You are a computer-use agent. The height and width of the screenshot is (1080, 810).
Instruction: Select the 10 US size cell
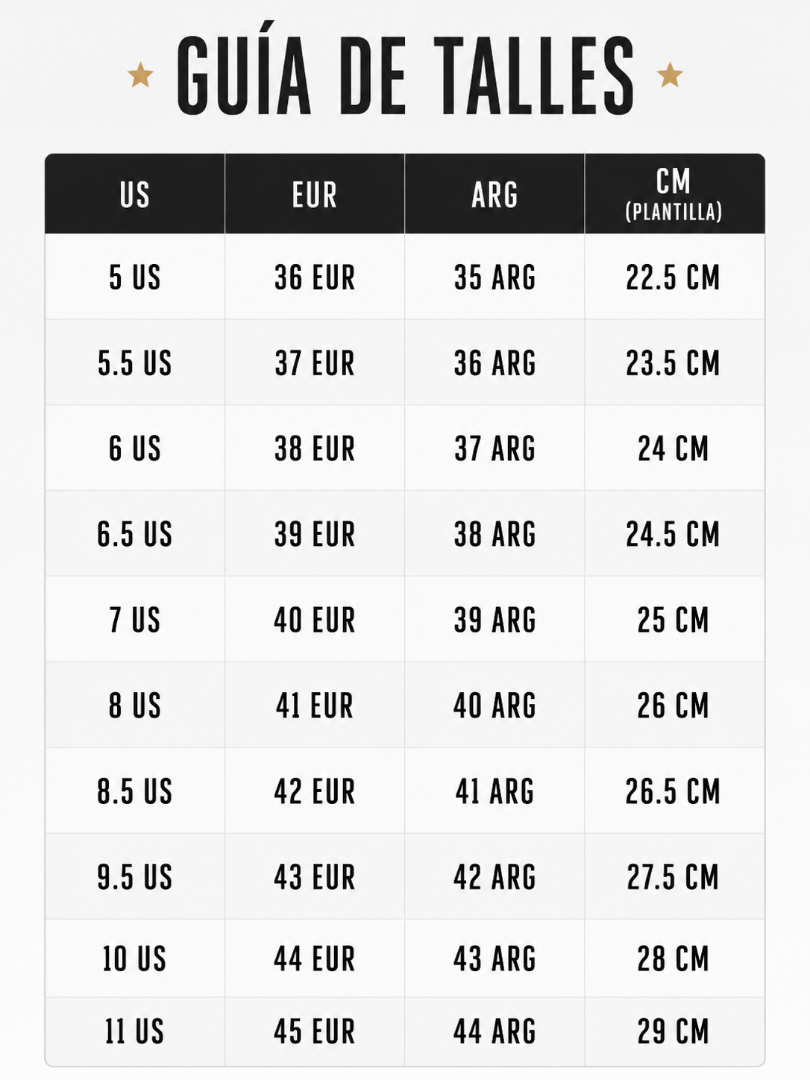(135, 958)
